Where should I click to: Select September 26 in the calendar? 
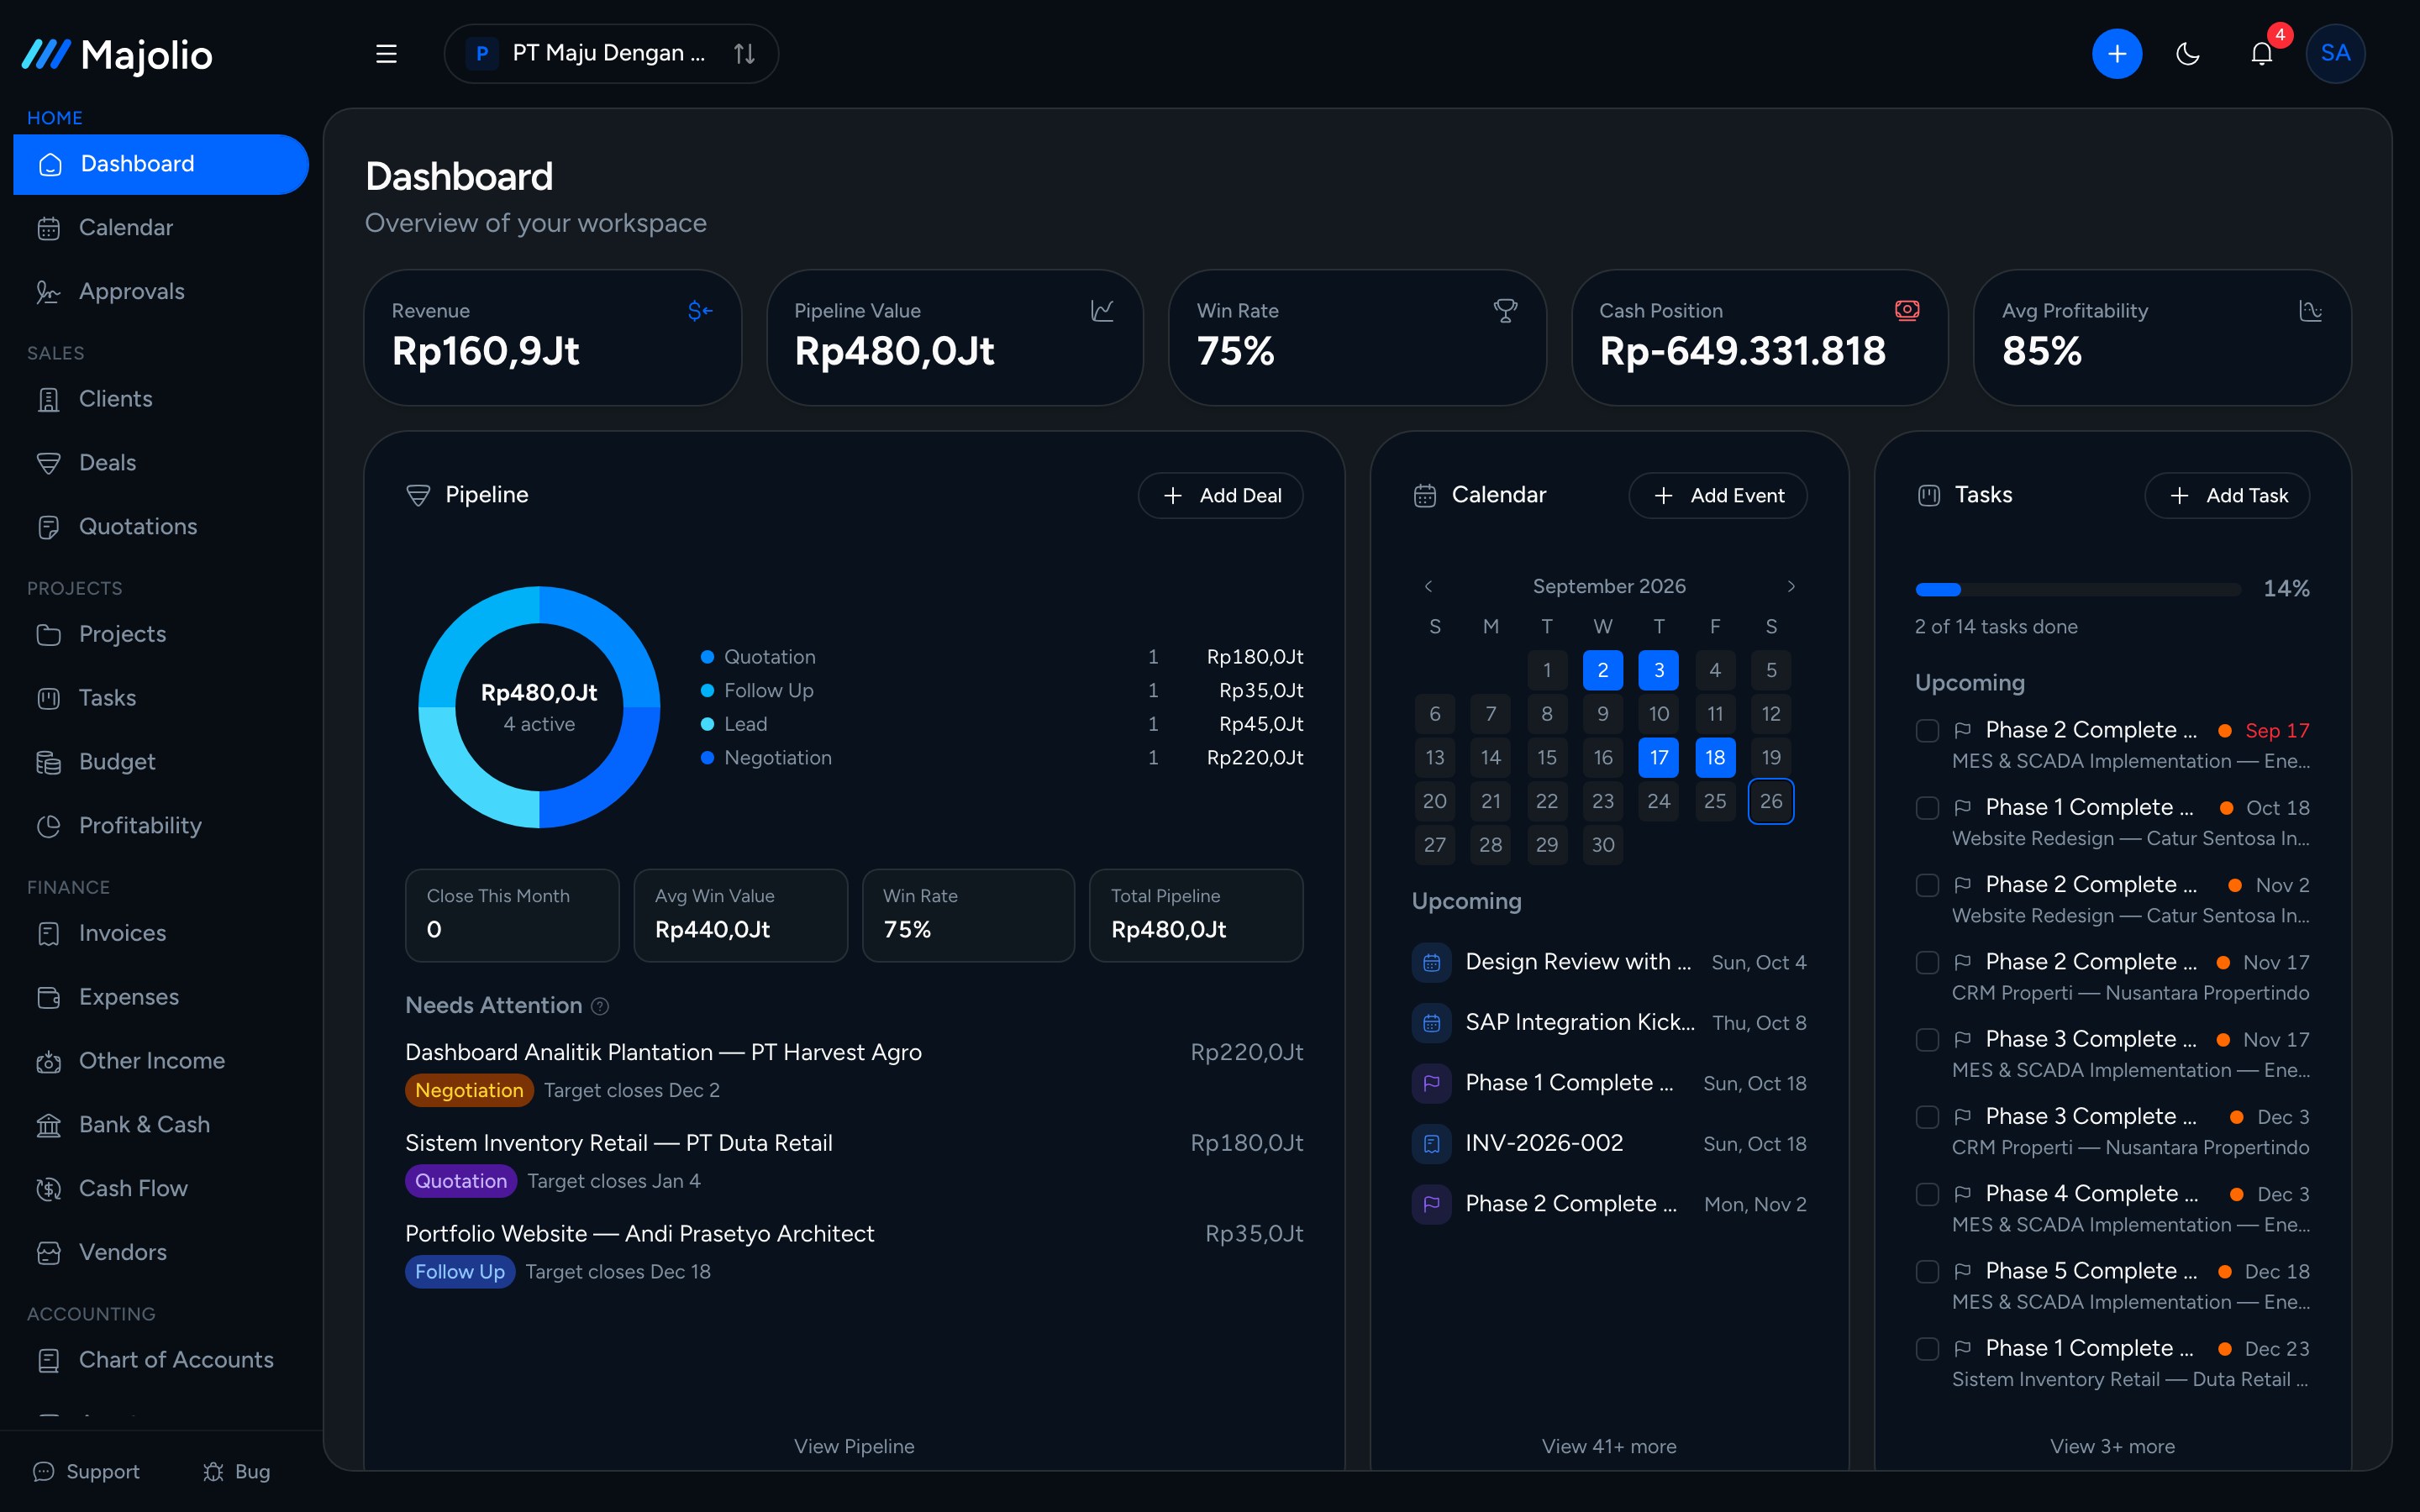[x=1770, y=801]
